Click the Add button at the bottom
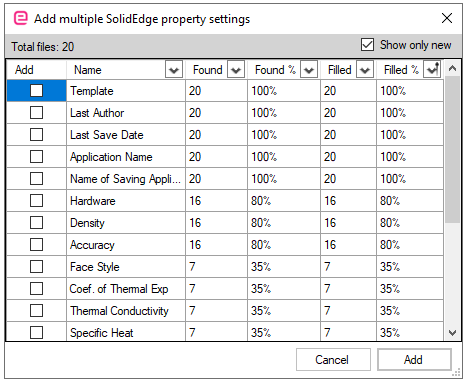The image size is (468, 385). point(414,360)
